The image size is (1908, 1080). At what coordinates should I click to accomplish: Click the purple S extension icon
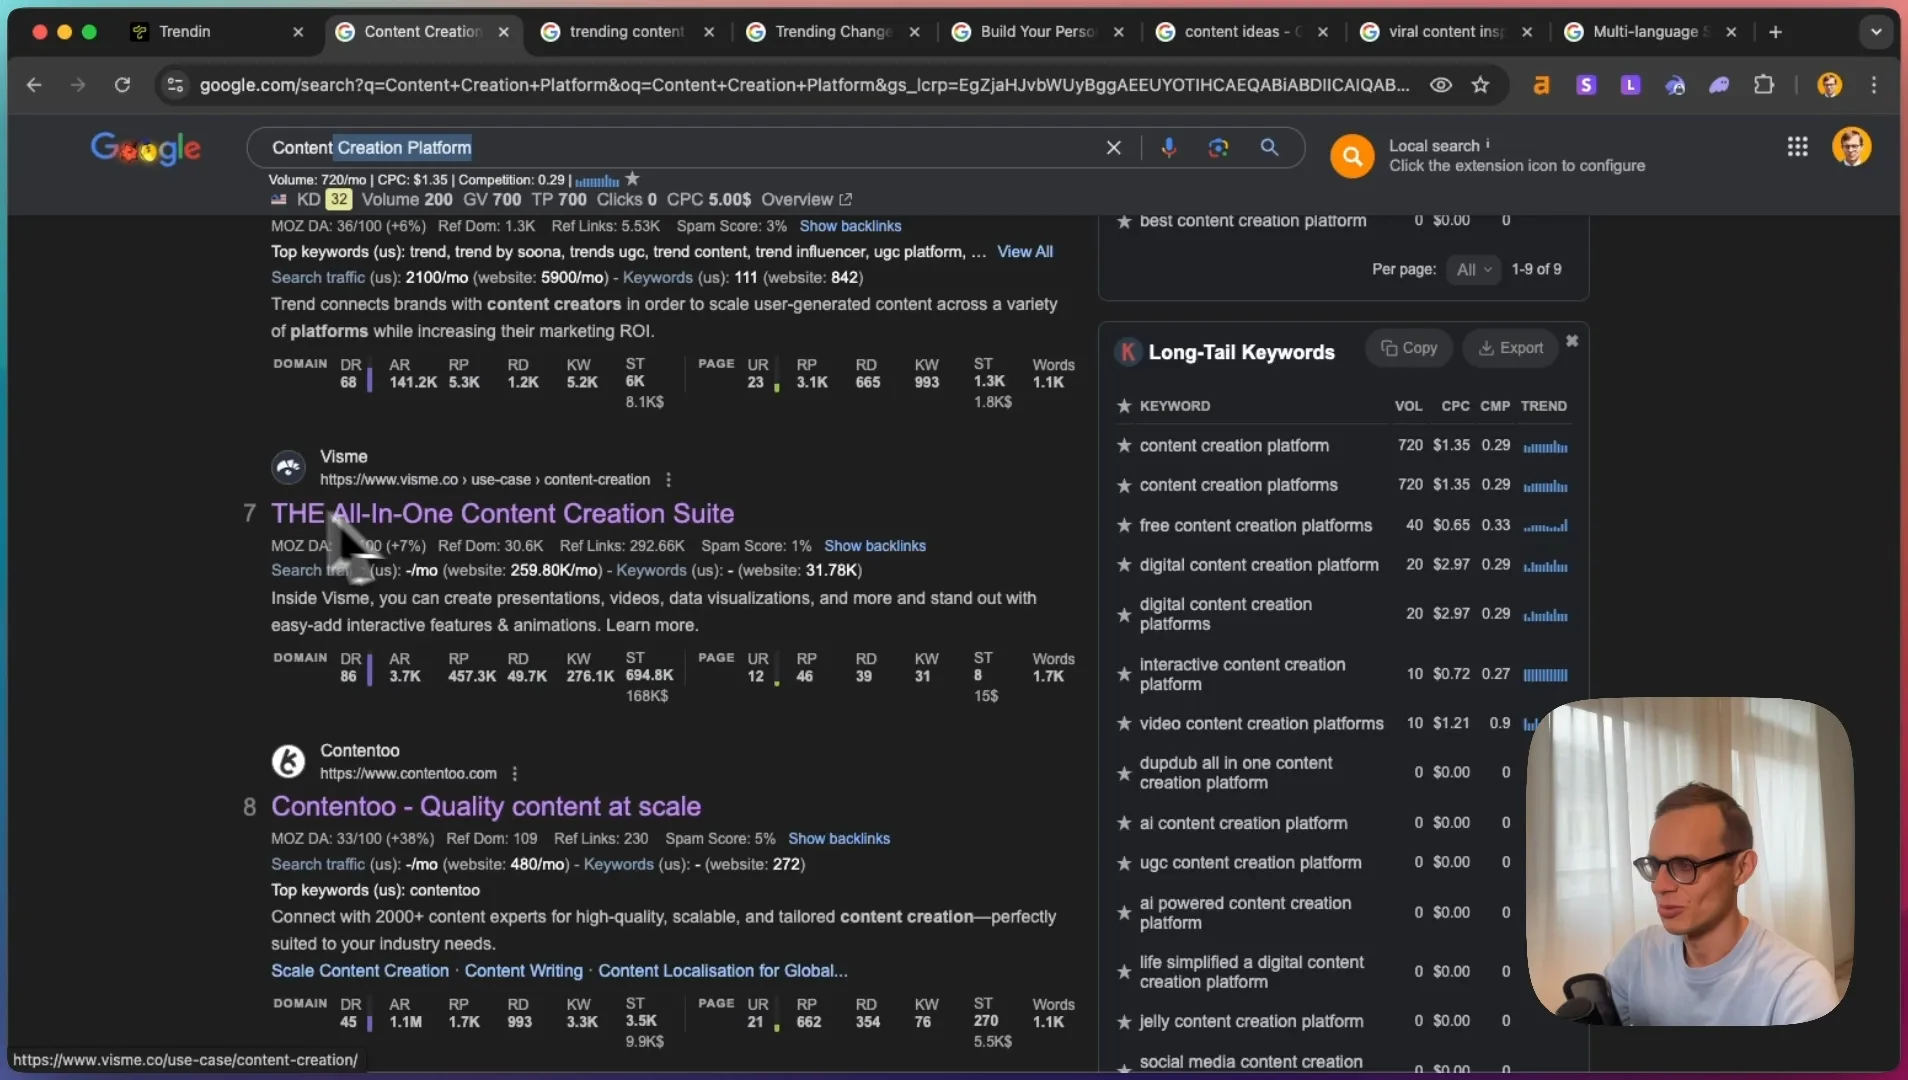tap(1586, 85)
